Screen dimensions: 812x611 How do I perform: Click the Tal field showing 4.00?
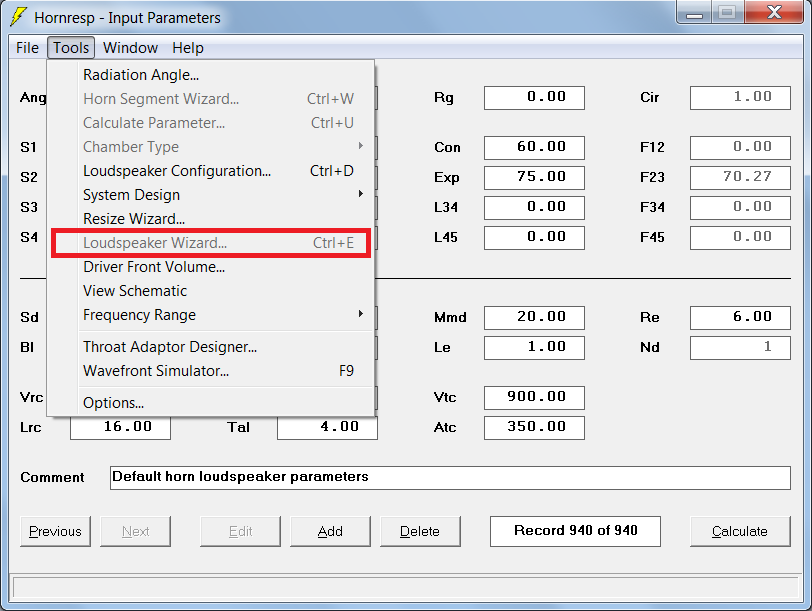327,428
